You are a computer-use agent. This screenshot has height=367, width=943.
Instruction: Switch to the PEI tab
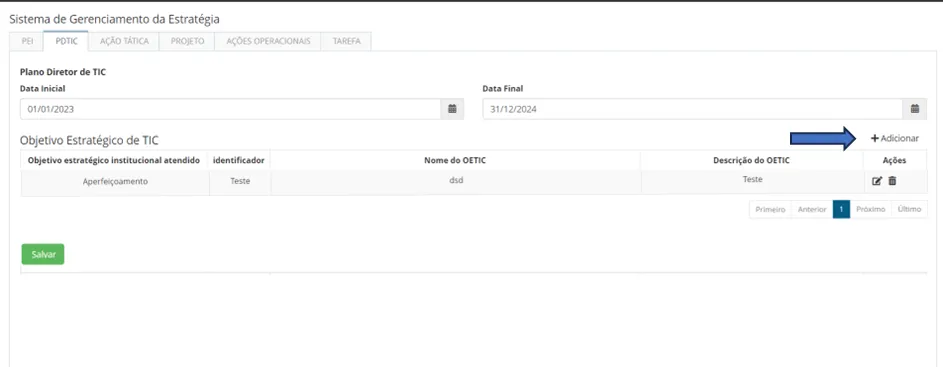[27, 42]
